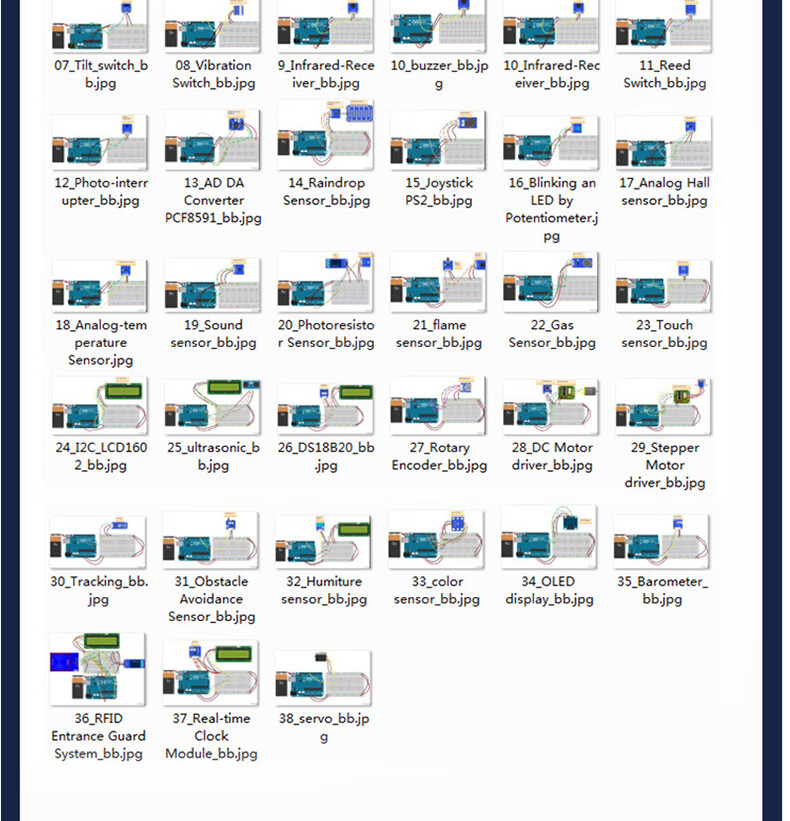This screenshot has height=821, width=790.
Task: Click 36_RFID Entrance Guard System thumbnail
Action: (x=98, y=669)
